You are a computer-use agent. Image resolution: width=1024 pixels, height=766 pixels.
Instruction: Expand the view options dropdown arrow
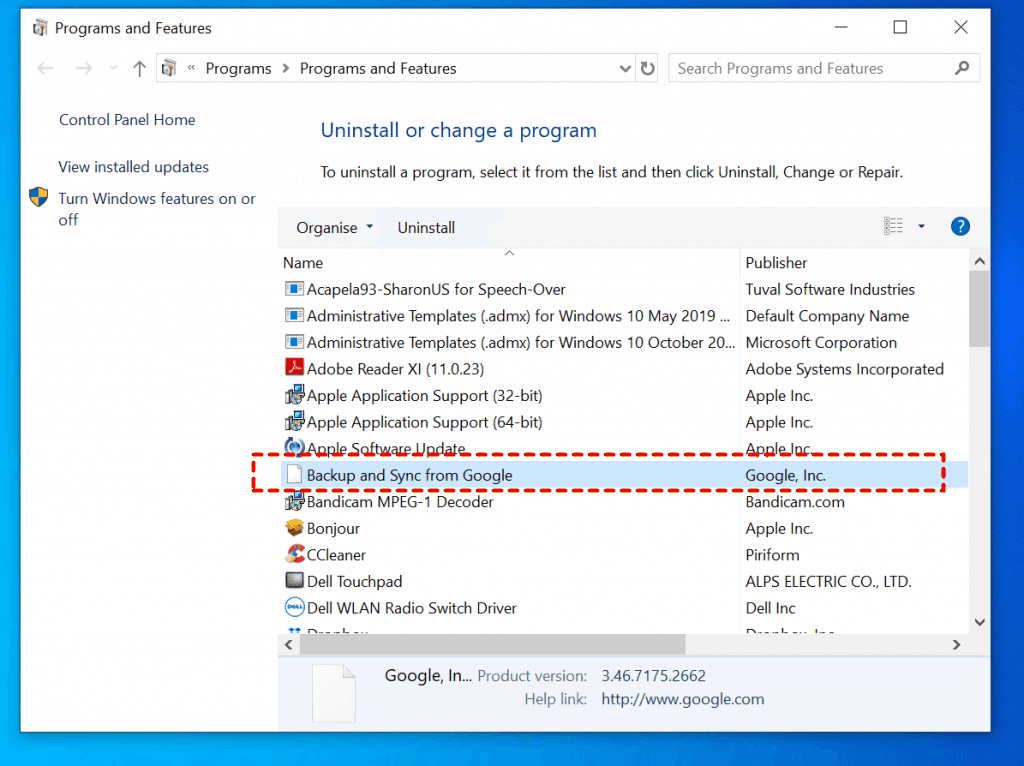(x=921, y=227)
